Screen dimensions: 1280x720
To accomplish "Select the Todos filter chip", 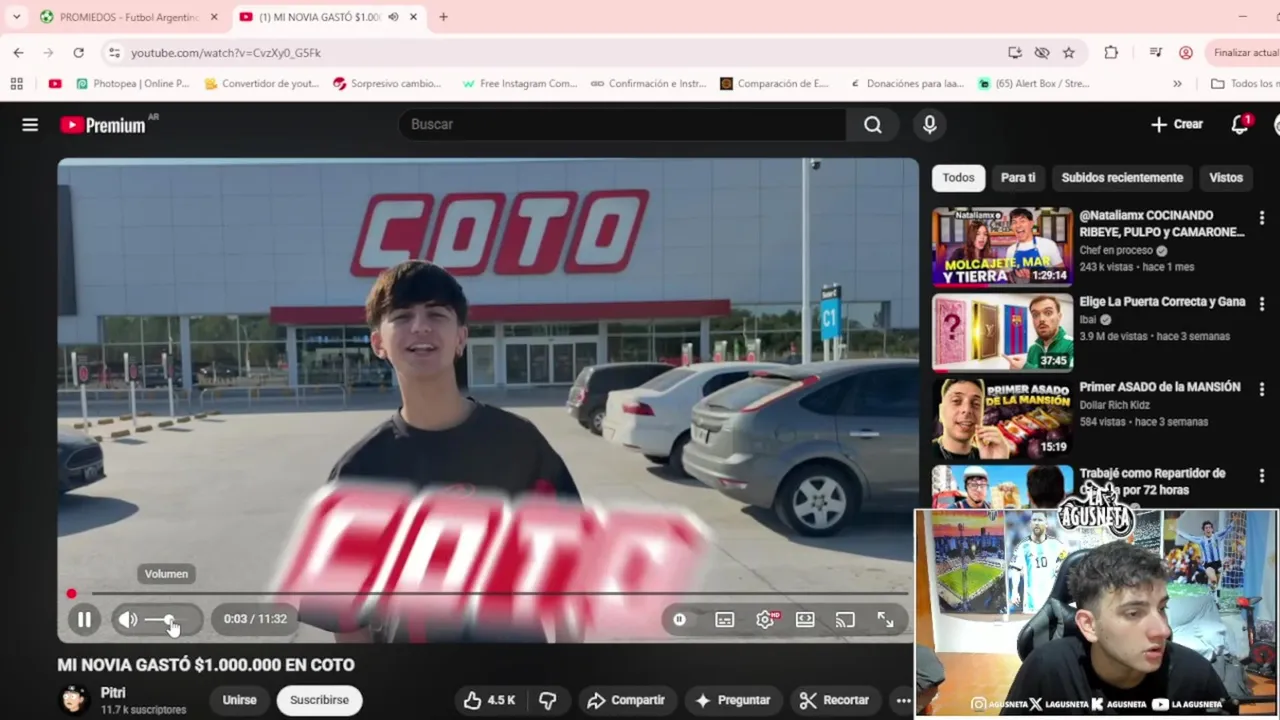I will [958, 177].
